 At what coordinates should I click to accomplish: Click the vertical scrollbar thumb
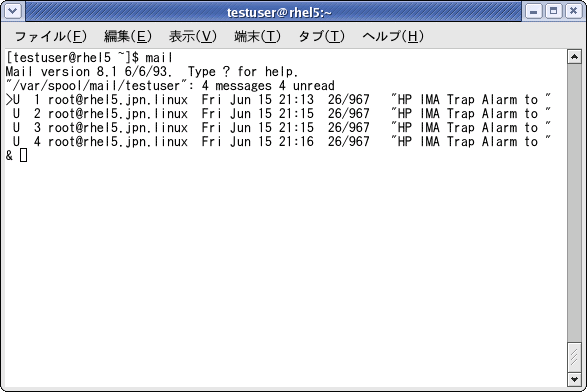click(x=574, y=357)
